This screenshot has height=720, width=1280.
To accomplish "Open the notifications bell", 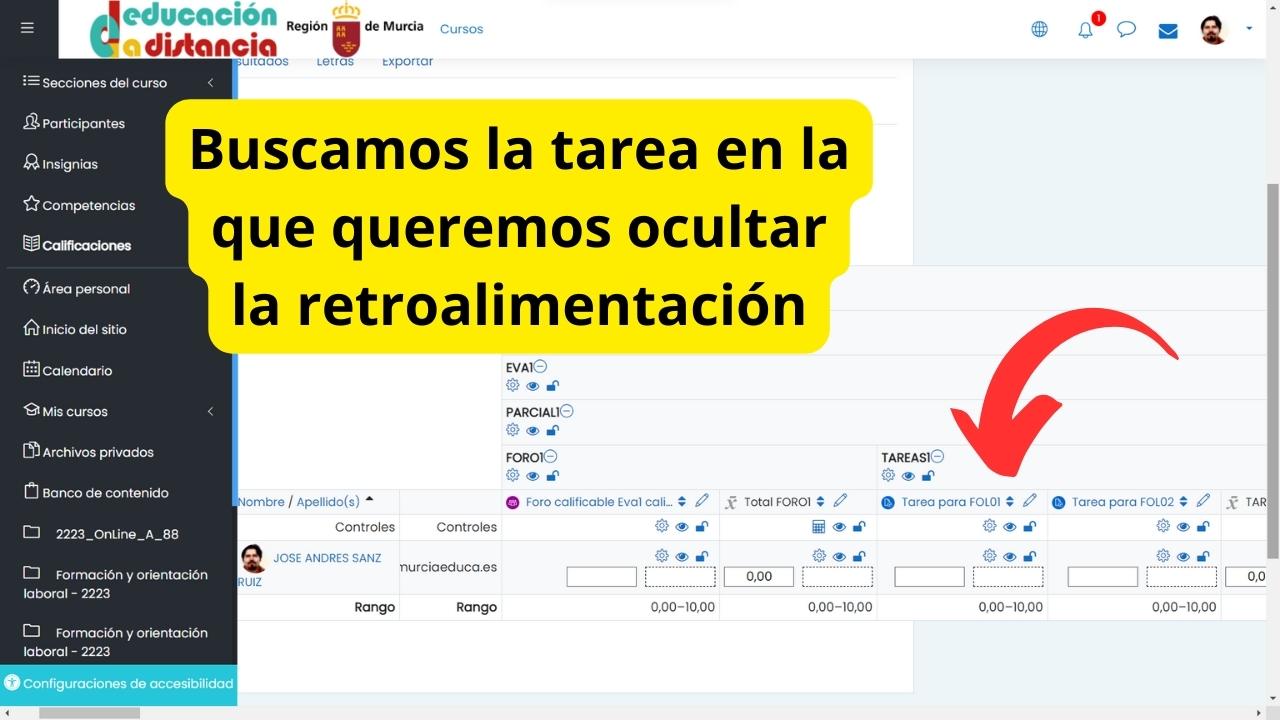I will point(1086,29).
